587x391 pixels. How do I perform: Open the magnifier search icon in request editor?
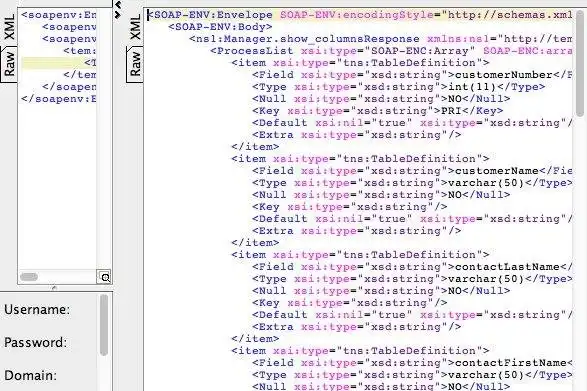point(105,277)
